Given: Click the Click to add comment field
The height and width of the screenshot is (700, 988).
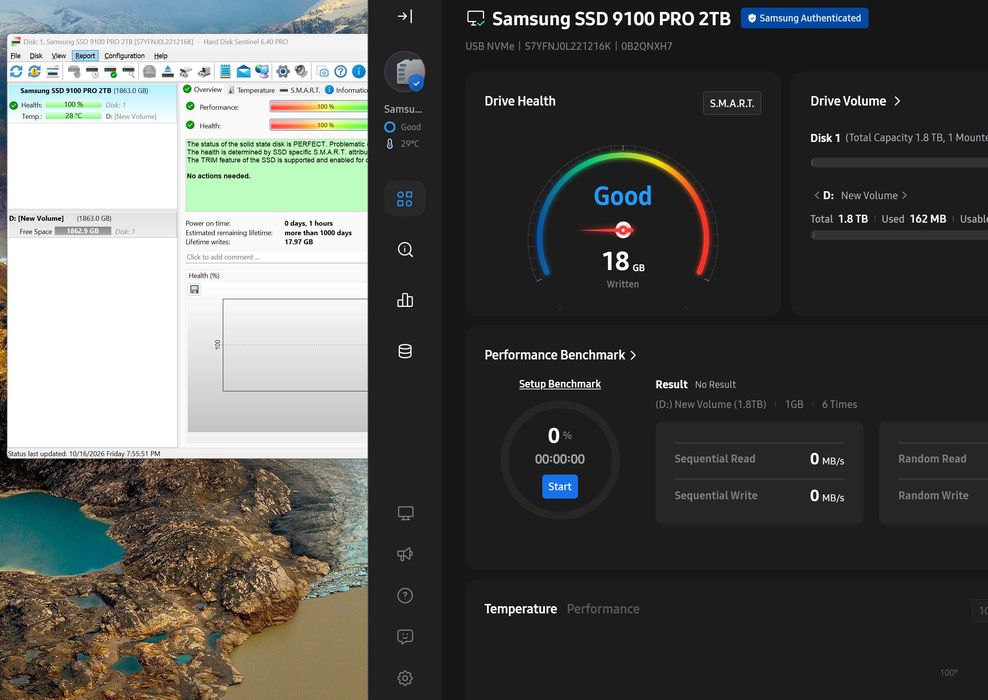Looking at the screenshot, I should tap(276, 257).
